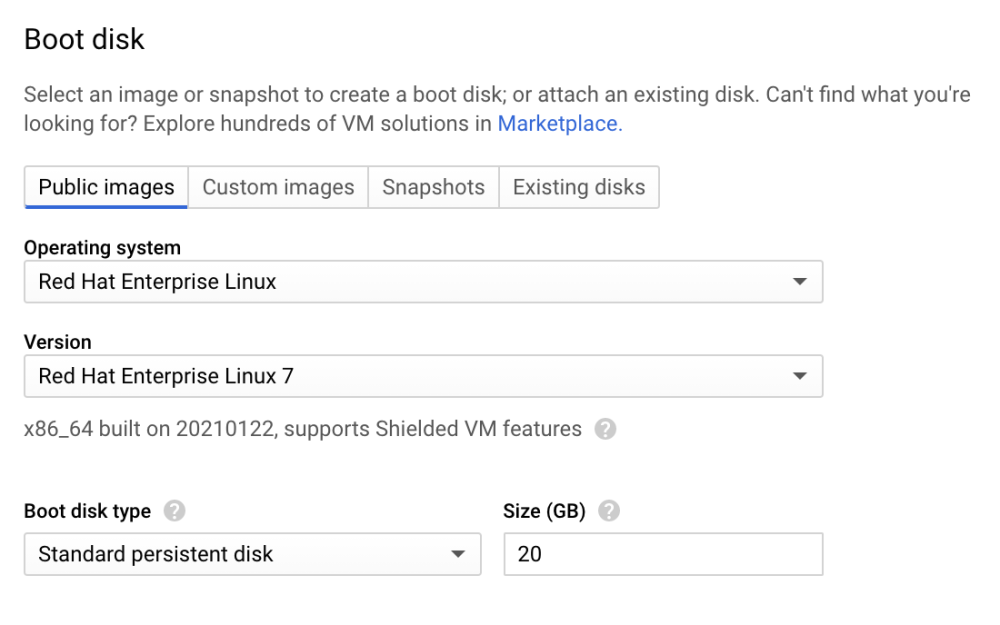Viewport: 1000px width, 625px height.
Task: Click help icon beside Shielded VM features
Action: point(605,430)
